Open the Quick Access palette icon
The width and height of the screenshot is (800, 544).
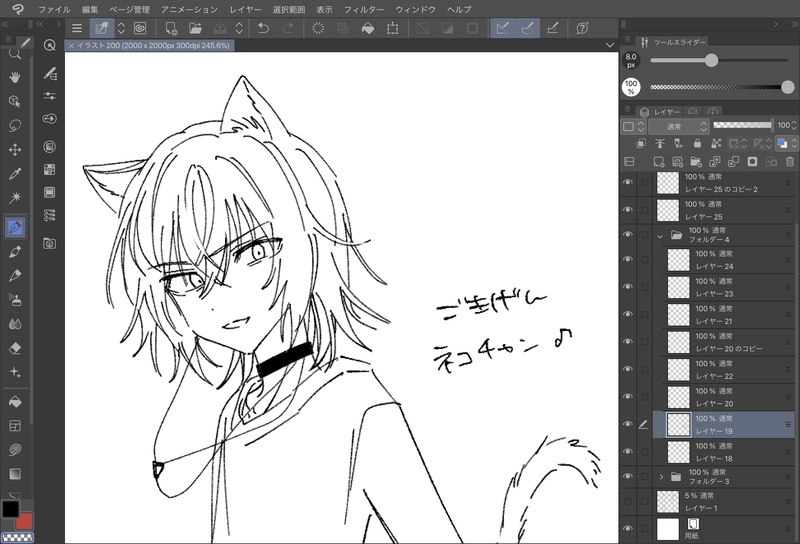coord(49,45)
